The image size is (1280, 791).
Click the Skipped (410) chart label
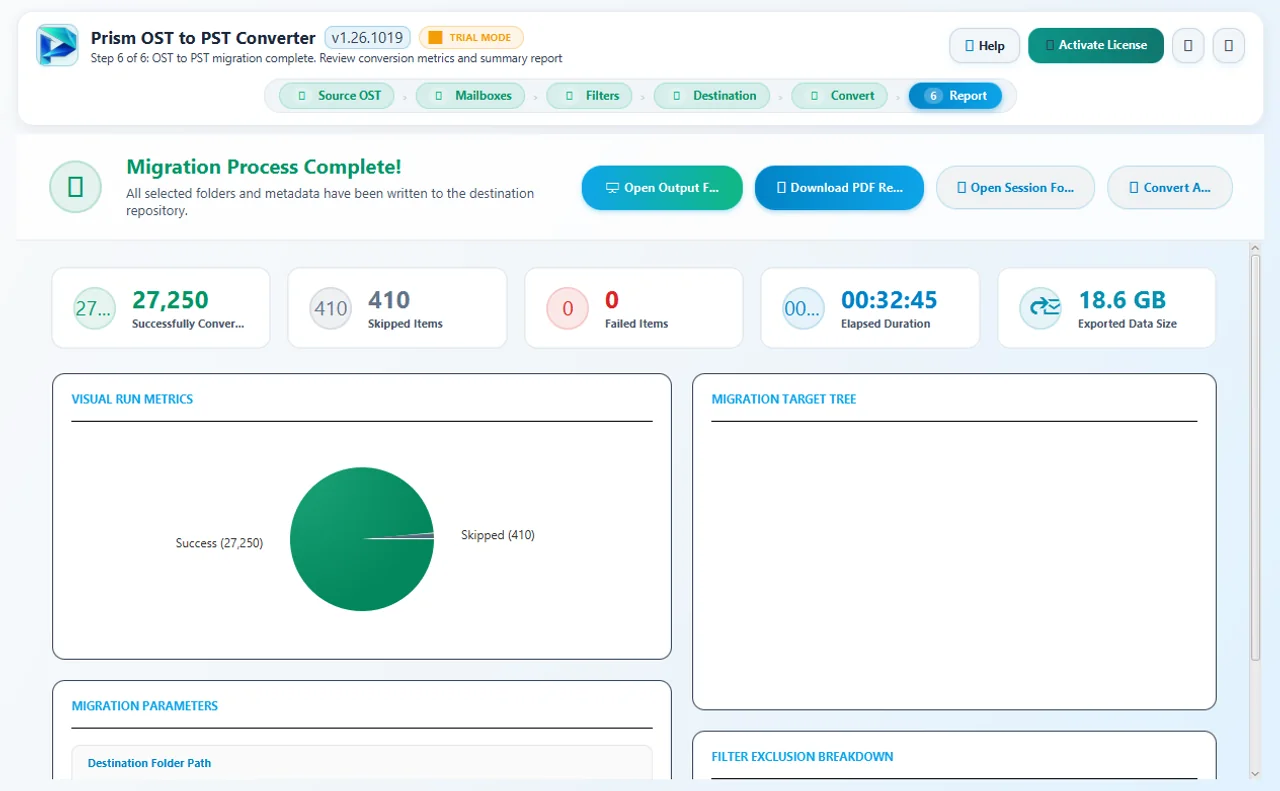[498, 535]
